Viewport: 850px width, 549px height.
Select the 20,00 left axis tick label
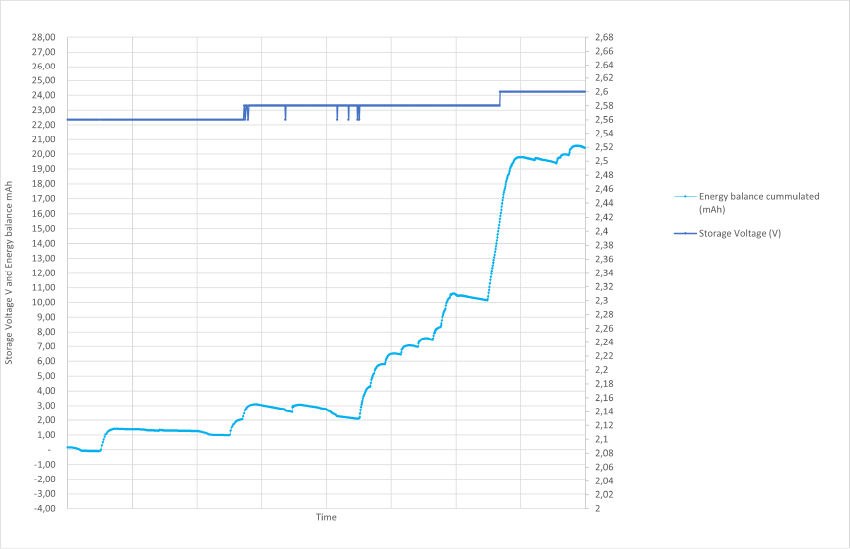click(43, 155)
